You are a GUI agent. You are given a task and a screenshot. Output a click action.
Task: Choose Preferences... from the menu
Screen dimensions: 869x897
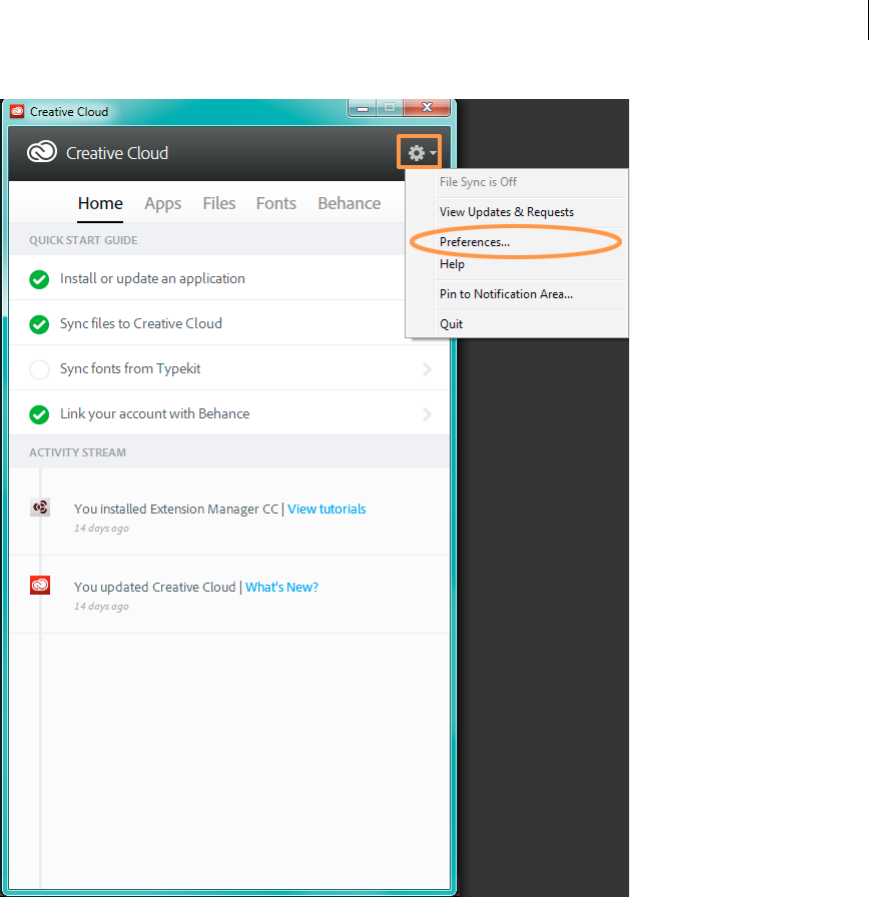(516, 242)
